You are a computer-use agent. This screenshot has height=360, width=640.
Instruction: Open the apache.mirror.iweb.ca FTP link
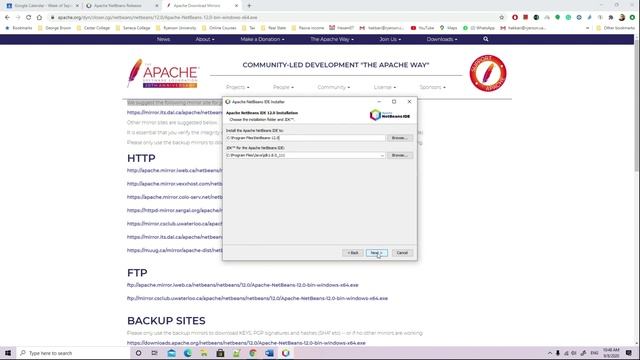(242, 285)
